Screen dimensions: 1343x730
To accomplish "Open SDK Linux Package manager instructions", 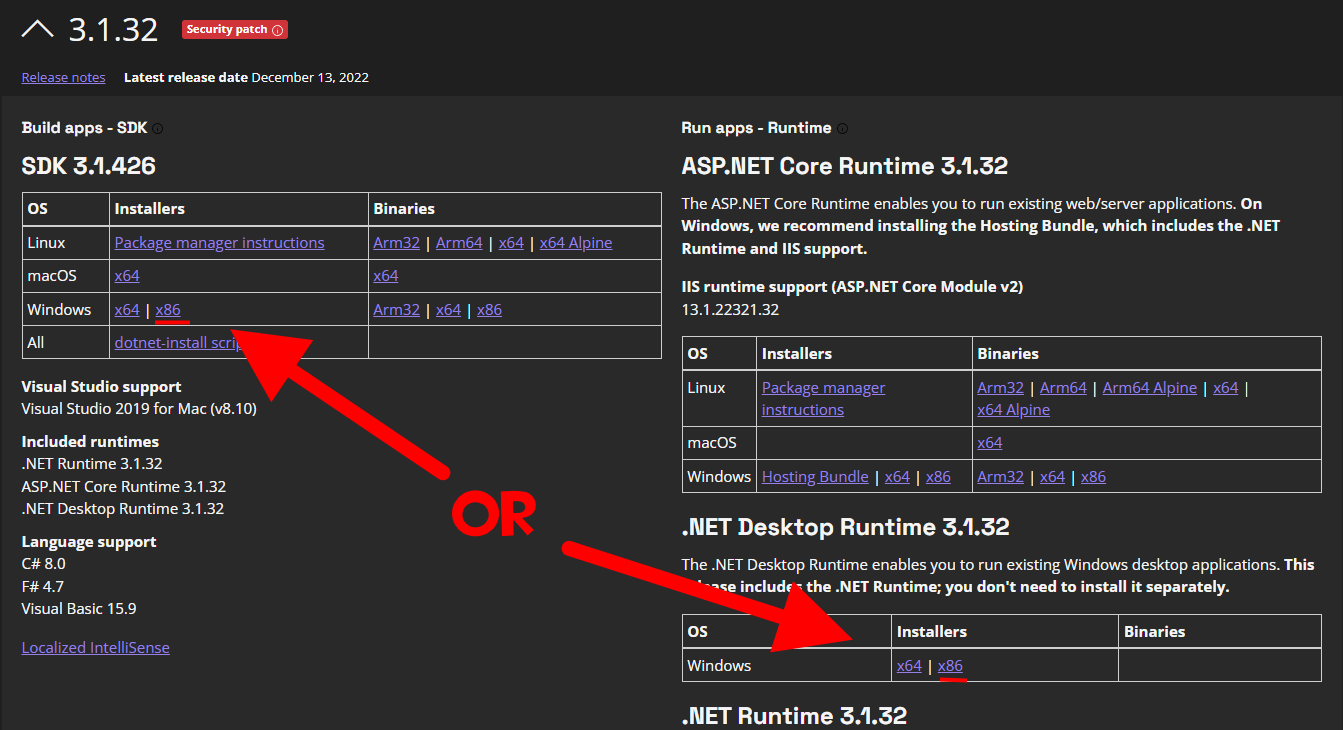I will (219, 242).
